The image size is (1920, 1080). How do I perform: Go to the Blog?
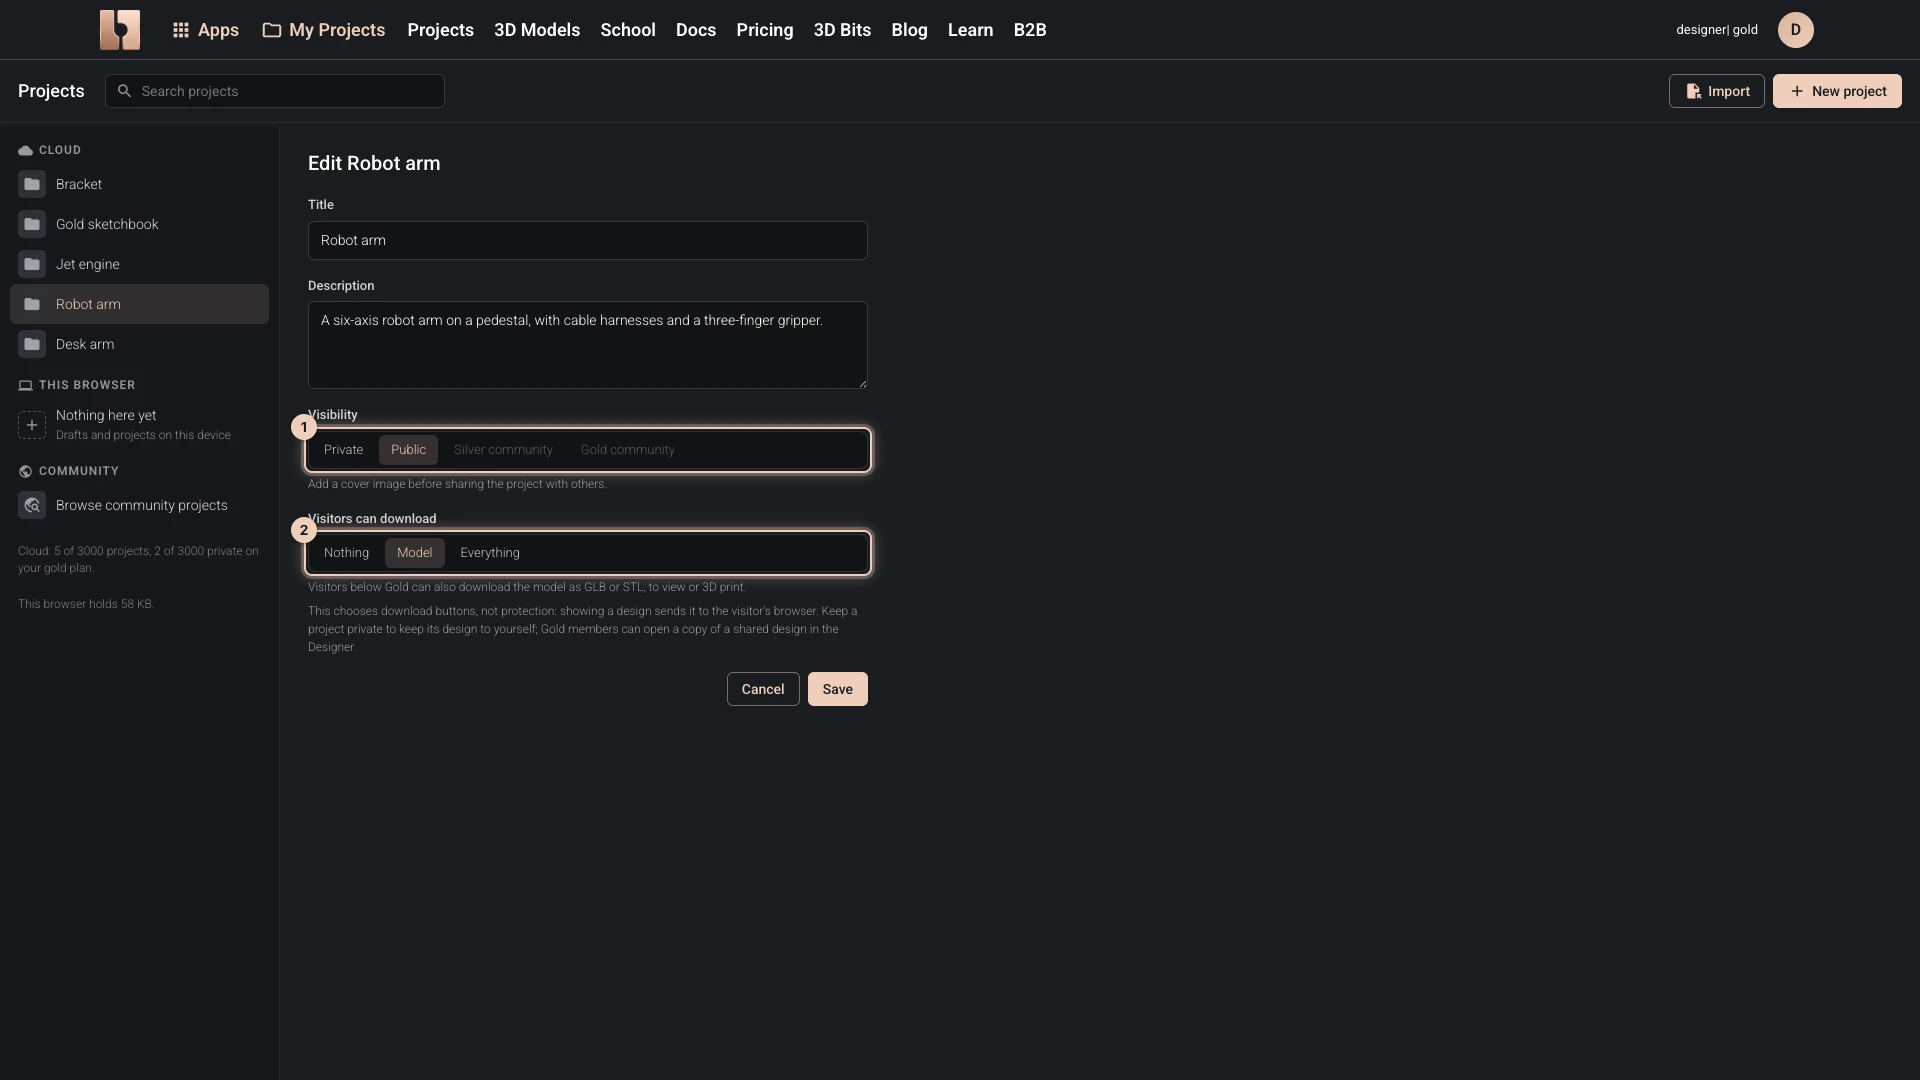[909, 30]
